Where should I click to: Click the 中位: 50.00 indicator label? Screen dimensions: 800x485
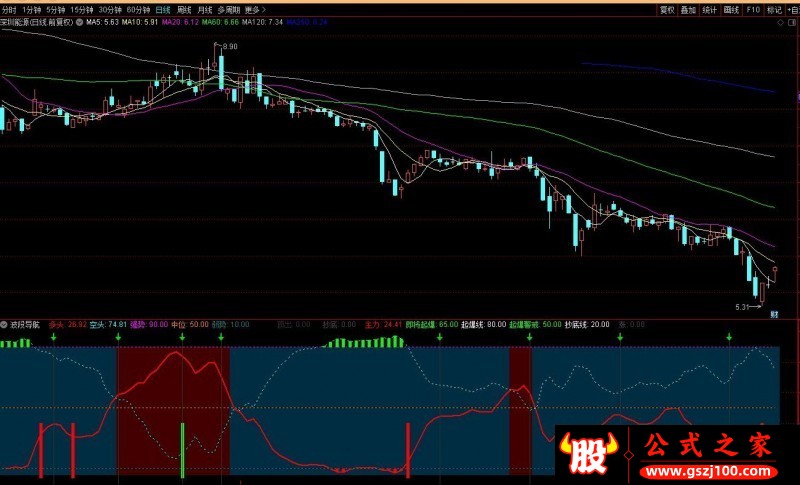[189, 324]
